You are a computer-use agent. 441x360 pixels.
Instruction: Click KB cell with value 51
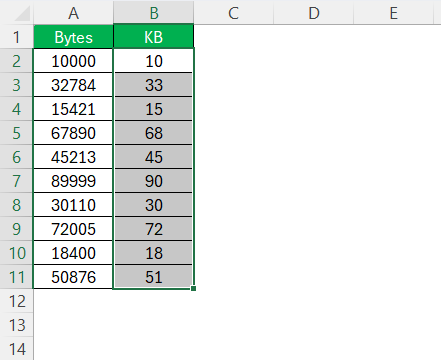click(x=154, y=277)
